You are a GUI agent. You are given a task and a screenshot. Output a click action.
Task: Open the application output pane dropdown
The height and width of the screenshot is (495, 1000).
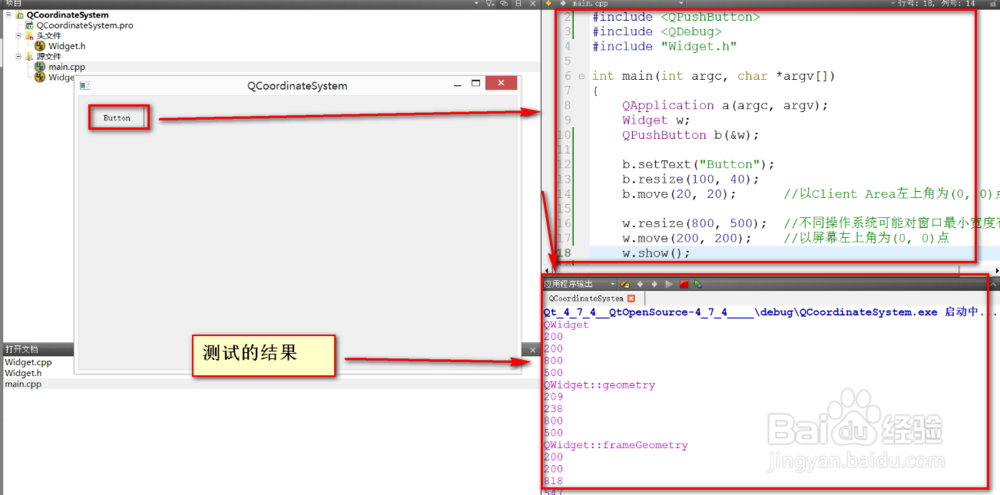(x=613, y=284)
